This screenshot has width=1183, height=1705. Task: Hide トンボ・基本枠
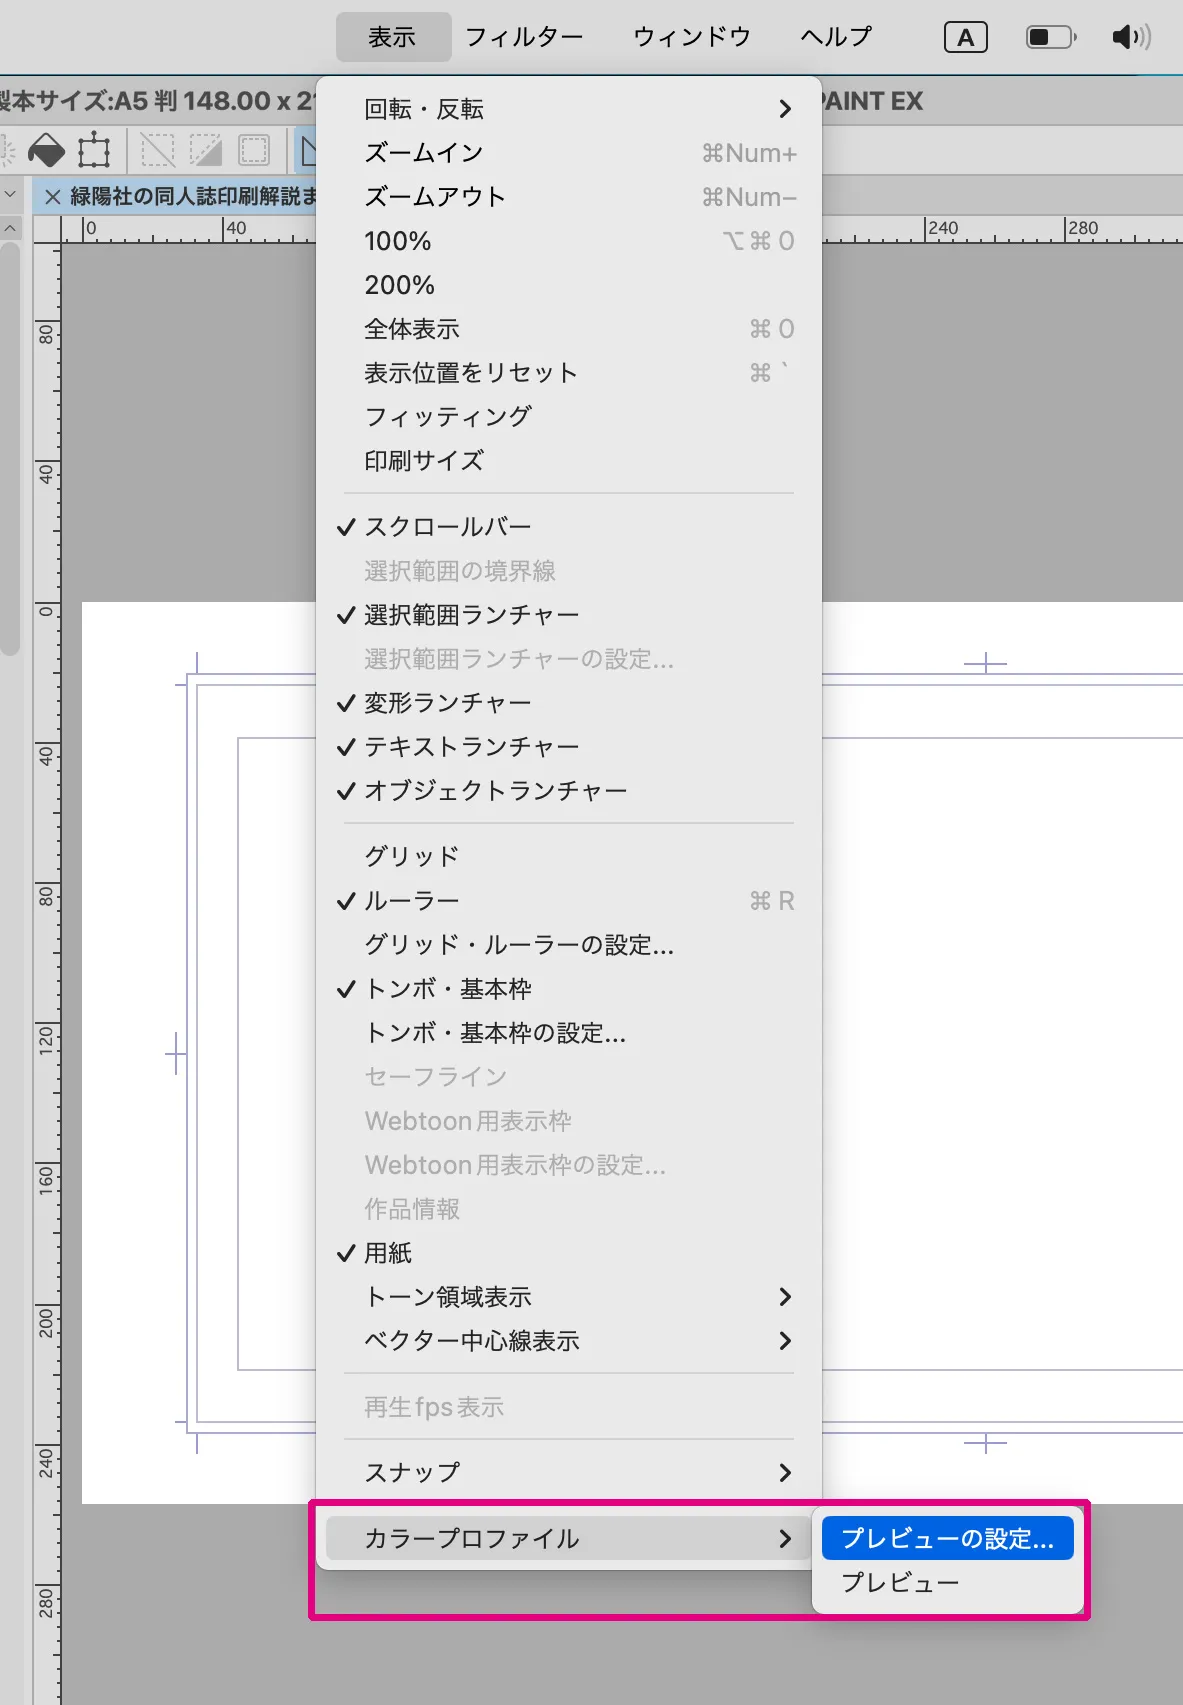(569, 989)
